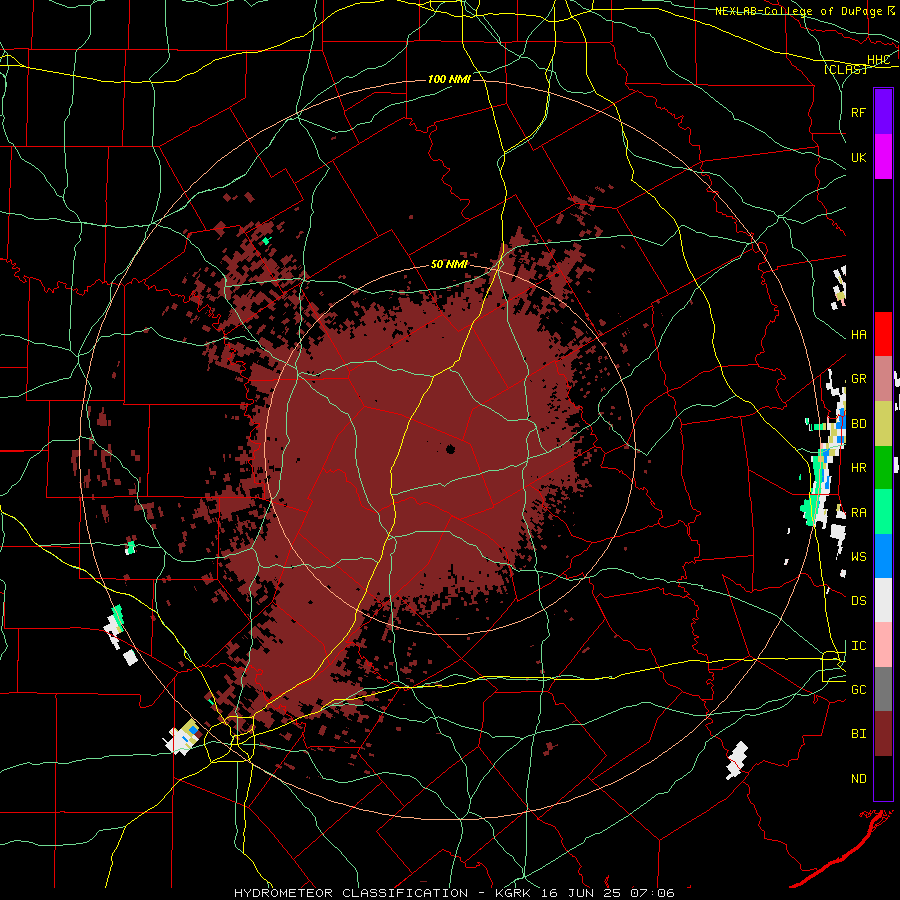The width and height of the screenshot is (900, 900).
Task: Click the red HA legend color swatch
Action: tap(883, 334)
